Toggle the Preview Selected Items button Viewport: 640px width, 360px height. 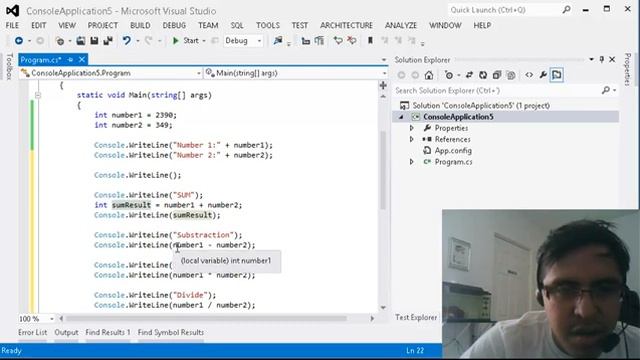pyautogui.click(x=557, y=75)
